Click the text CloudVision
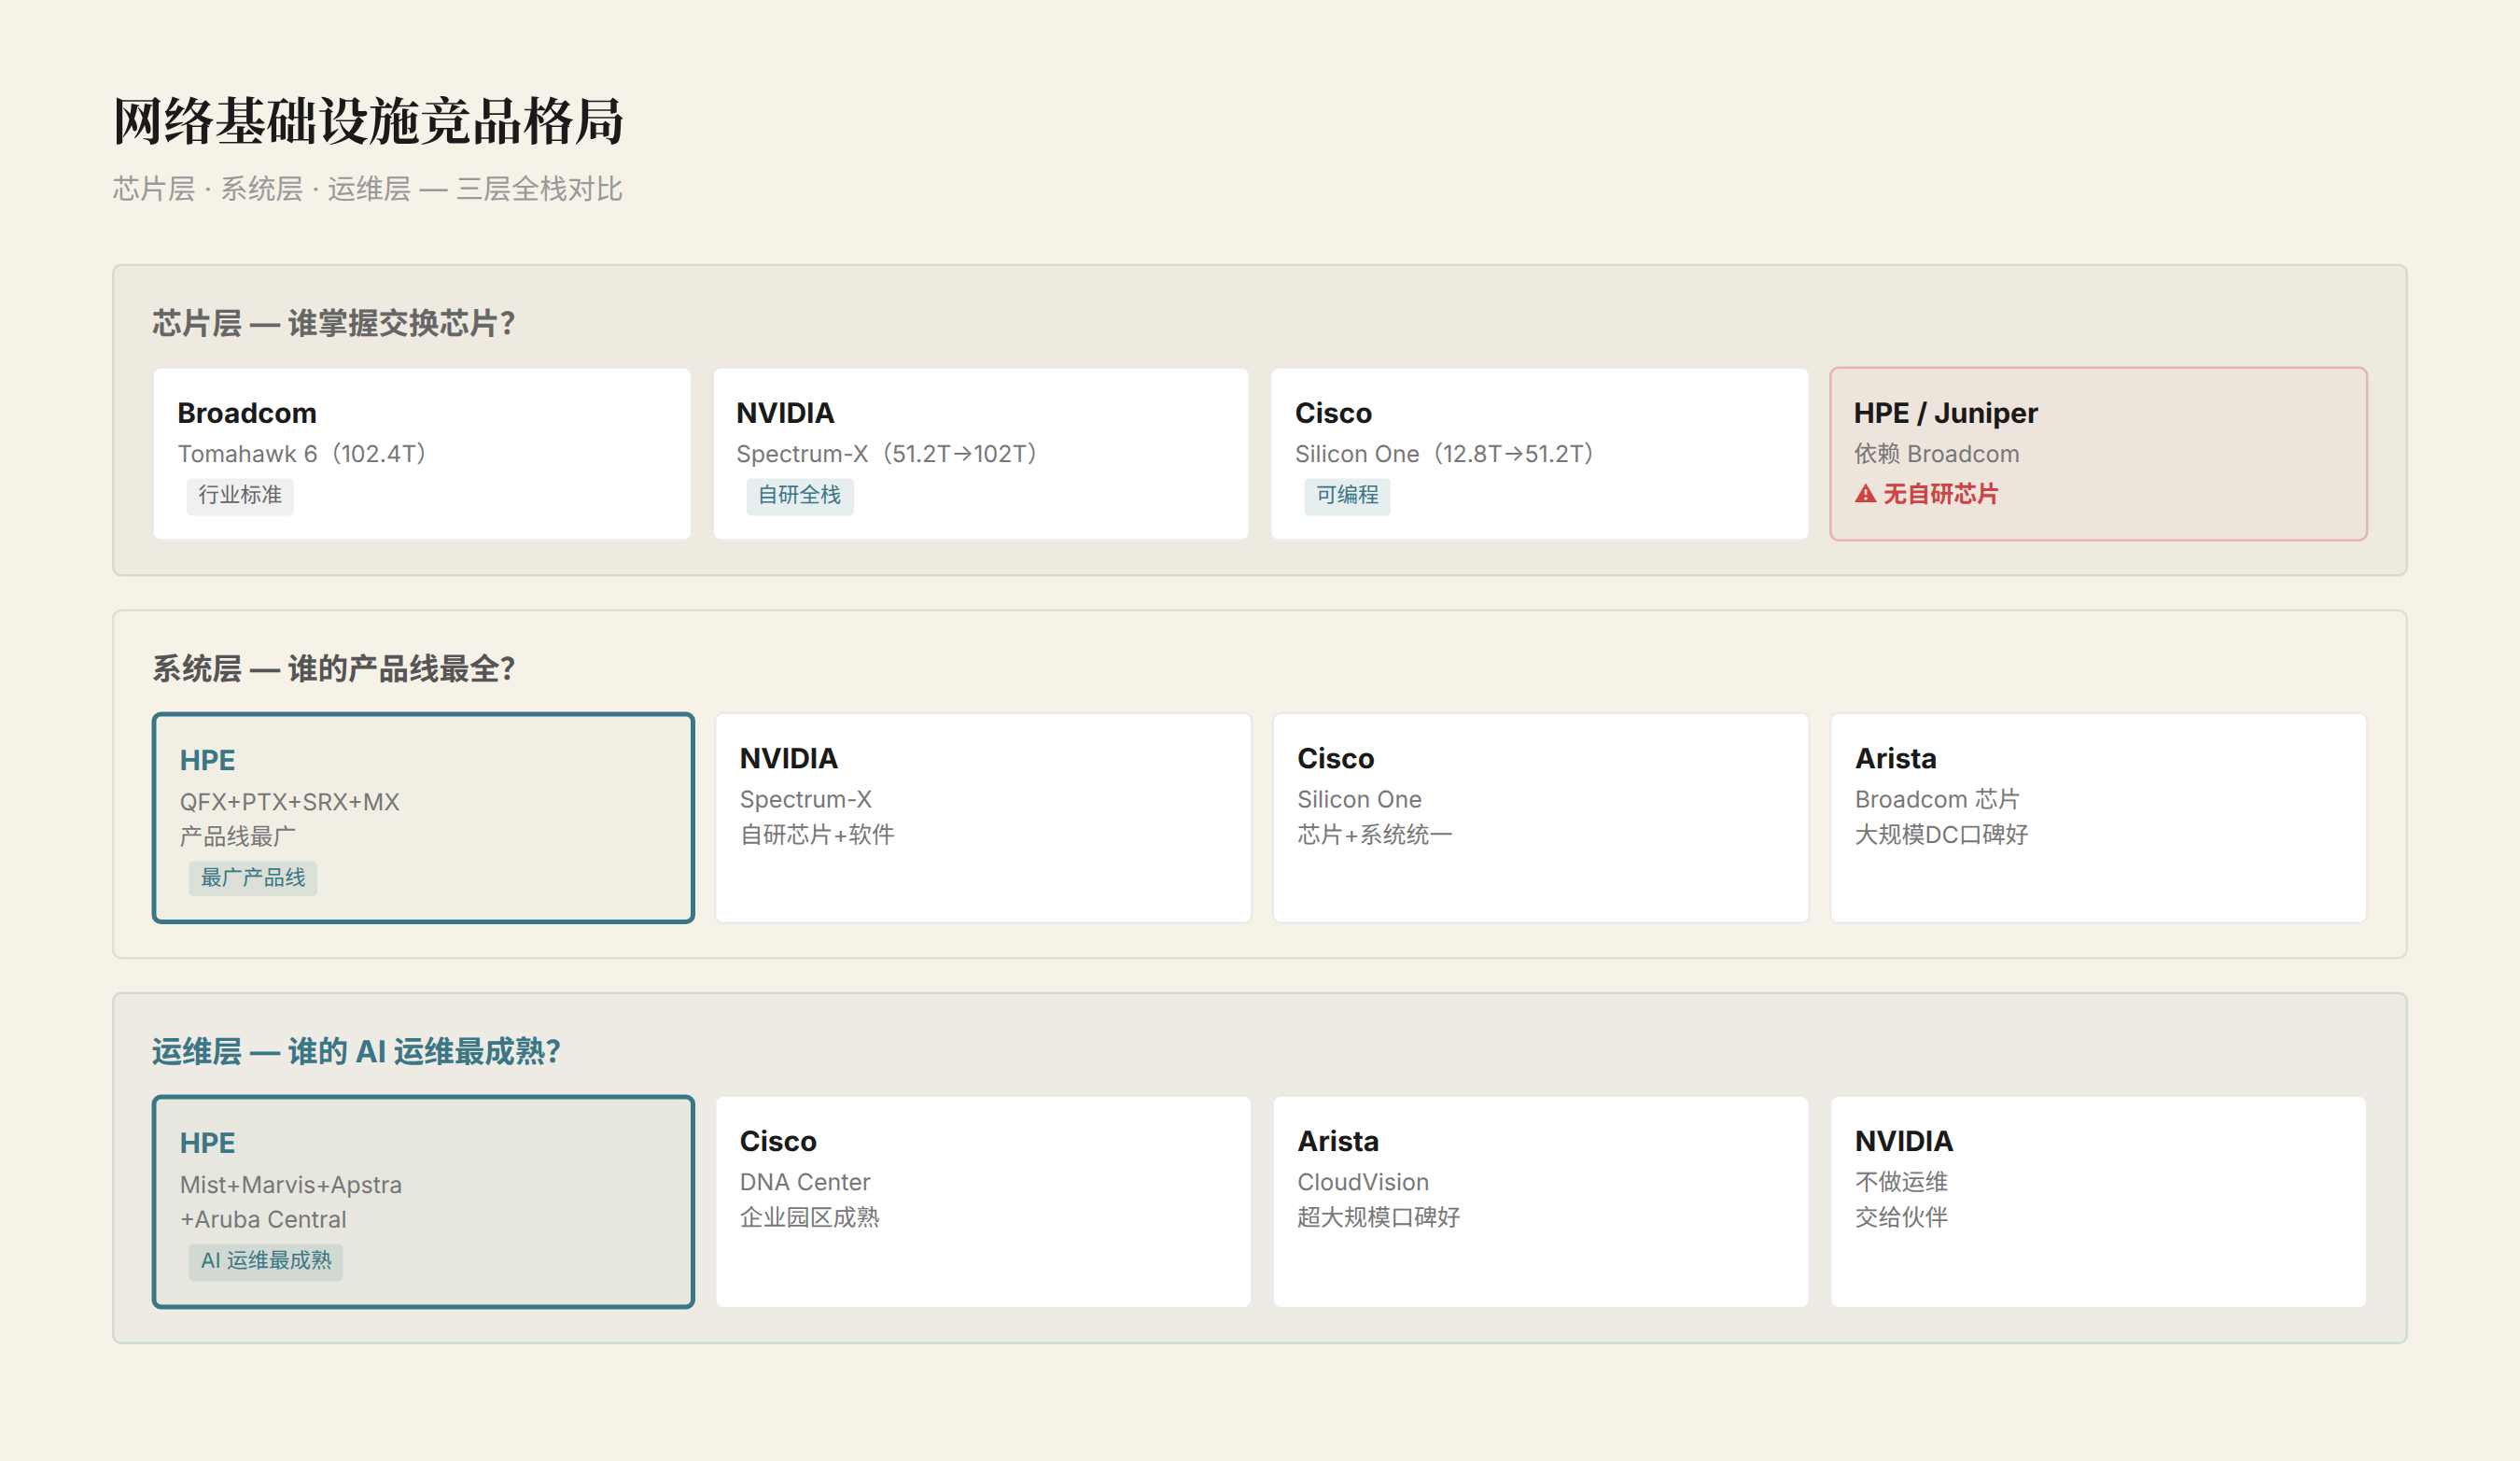Screen dimensions: 2520x1461 pos(1362,1182)
